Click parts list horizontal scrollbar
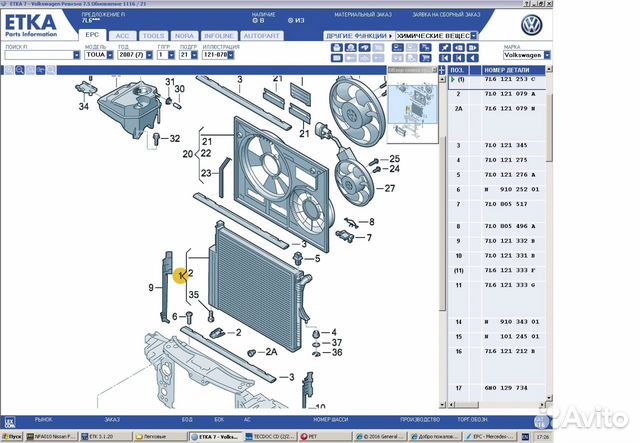The image size is (640, 443). (496, 405)
